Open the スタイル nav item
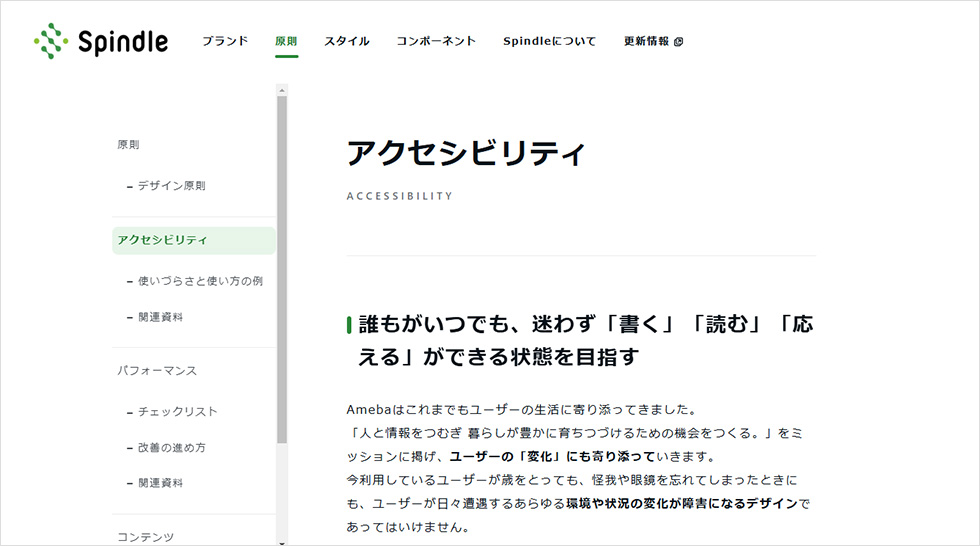 347,41
